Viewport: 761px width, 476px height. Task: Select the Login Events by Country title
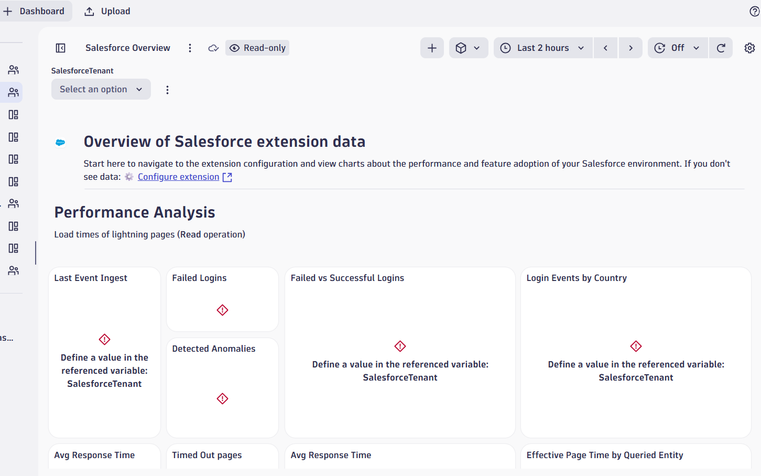(x=577, y=278)
